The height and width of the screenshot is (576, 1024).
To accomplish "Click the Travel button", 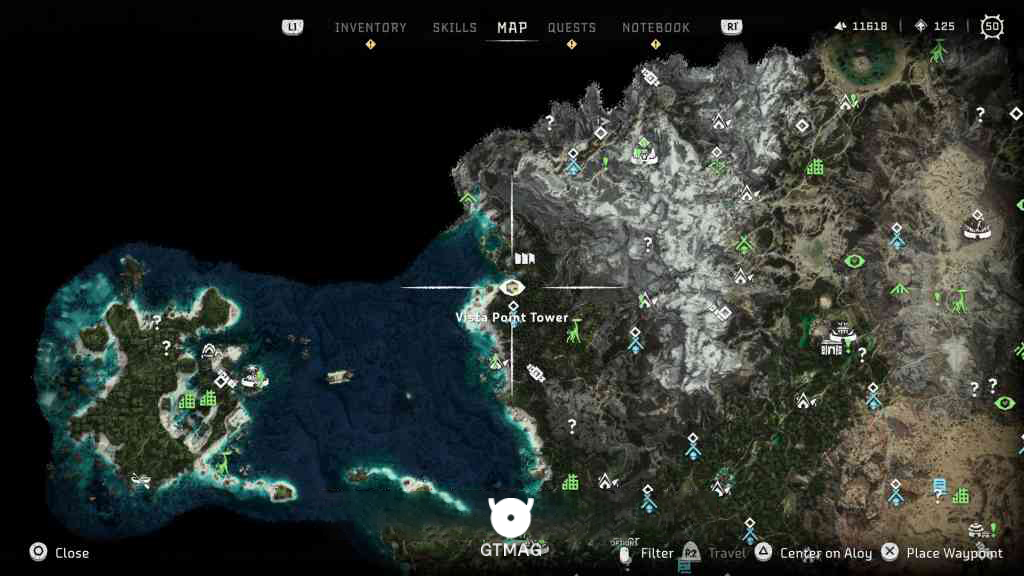I will (x=726, y=553).
